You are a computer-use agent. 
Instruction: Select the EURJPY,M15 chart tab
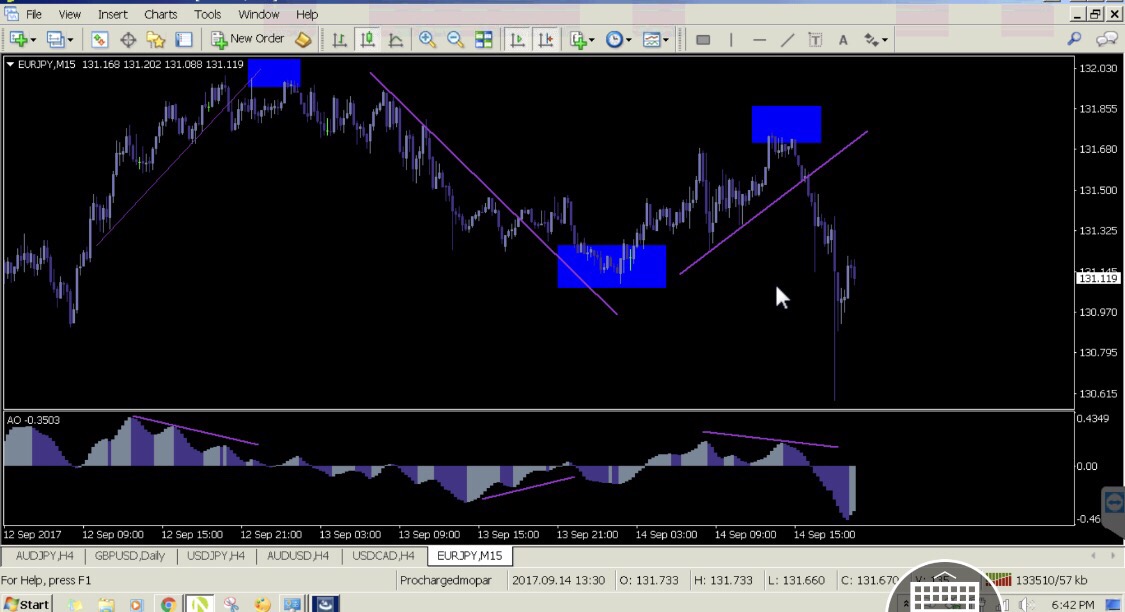pos(469,555)
